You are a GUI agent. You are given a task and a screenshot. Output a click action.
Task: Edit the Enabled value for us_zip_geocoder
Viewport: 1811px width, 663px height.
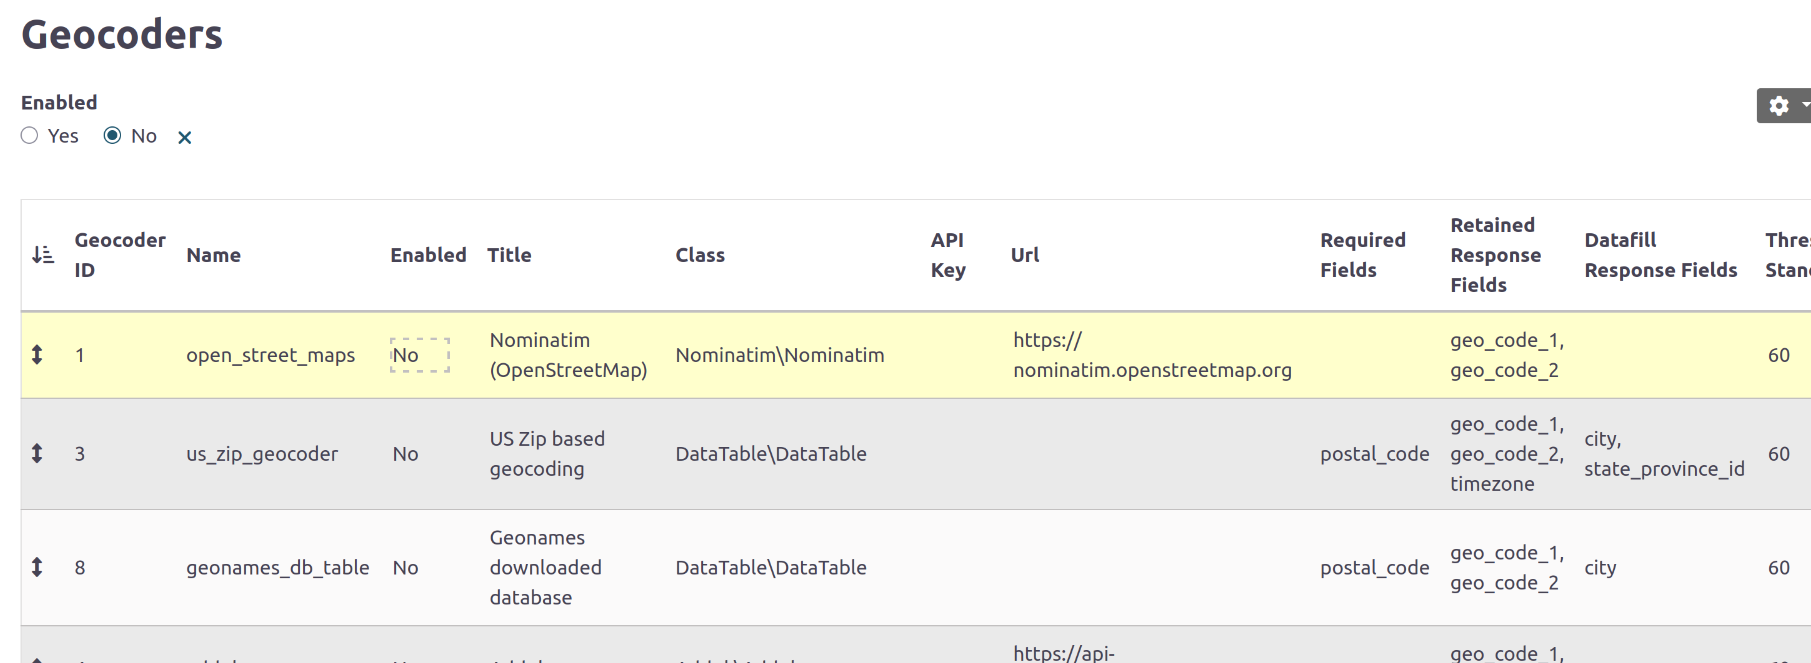(405, 454)
